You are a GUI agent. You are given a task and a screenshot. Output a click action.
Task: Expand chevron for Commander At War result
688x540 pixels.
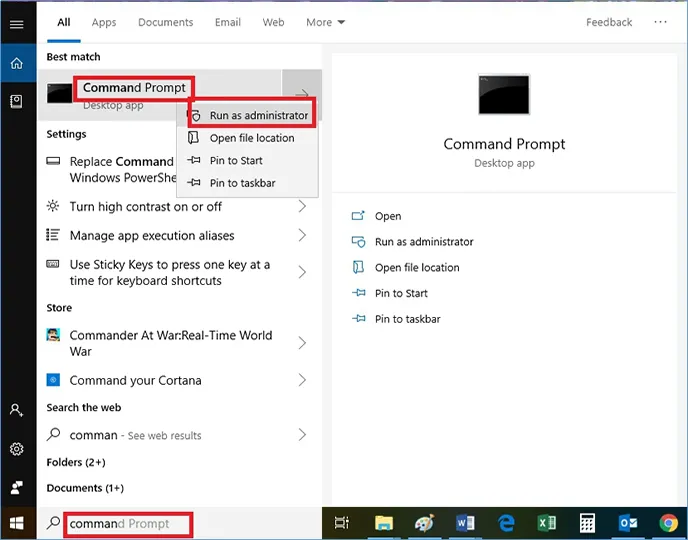coord(302,343)
